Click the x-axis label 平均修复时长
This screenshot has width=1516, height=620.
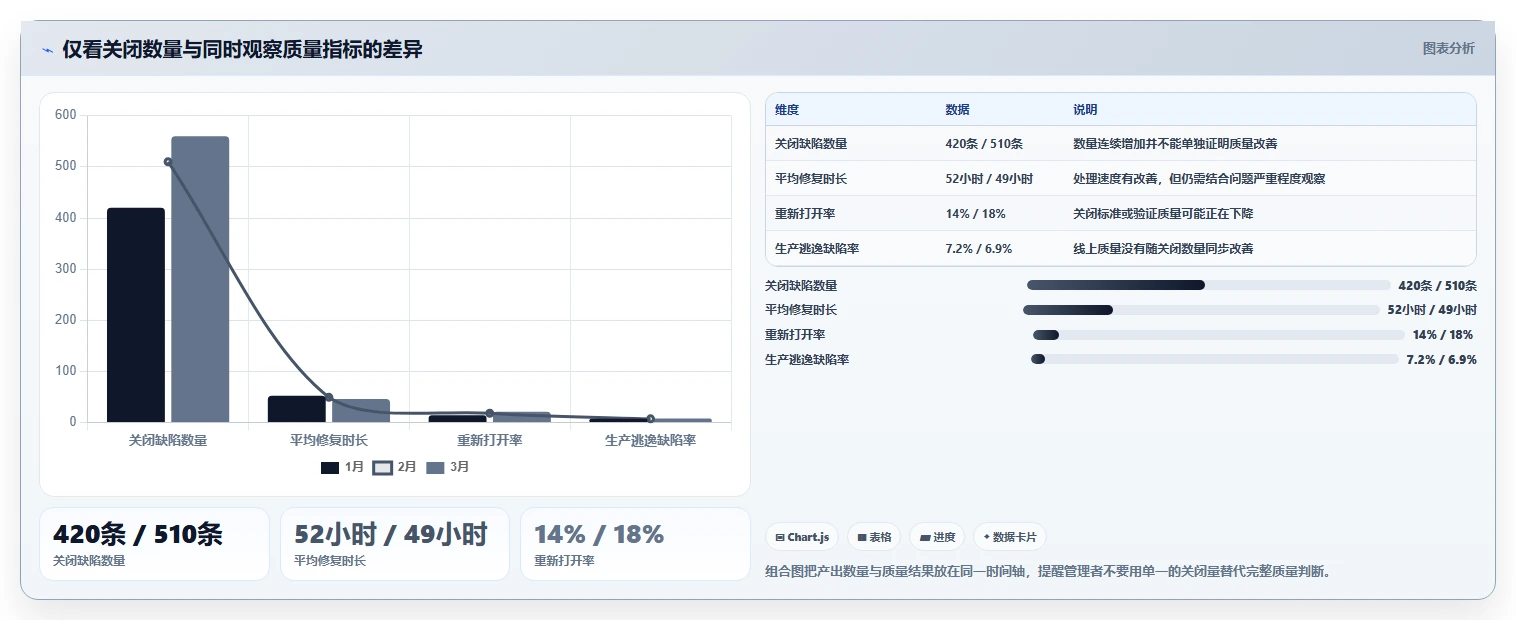[329, 440]
